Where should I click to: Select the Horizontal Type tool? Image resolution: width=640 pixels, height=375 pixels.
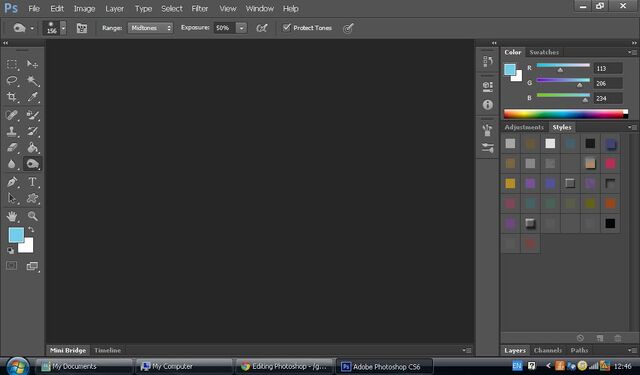32,182
